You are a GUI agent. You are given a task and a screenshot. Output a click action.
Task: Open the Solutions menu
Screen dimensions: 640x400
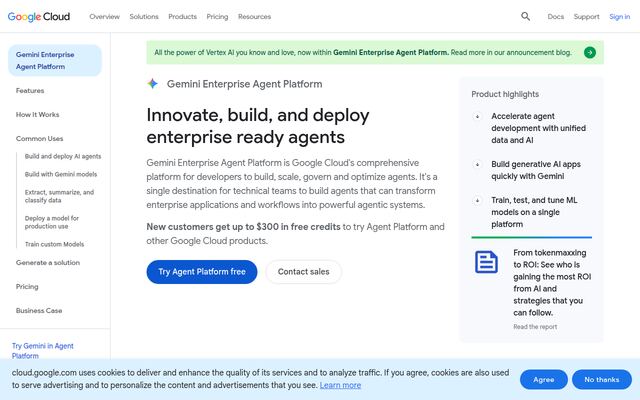pyautogui.click(x=144, y=17)
